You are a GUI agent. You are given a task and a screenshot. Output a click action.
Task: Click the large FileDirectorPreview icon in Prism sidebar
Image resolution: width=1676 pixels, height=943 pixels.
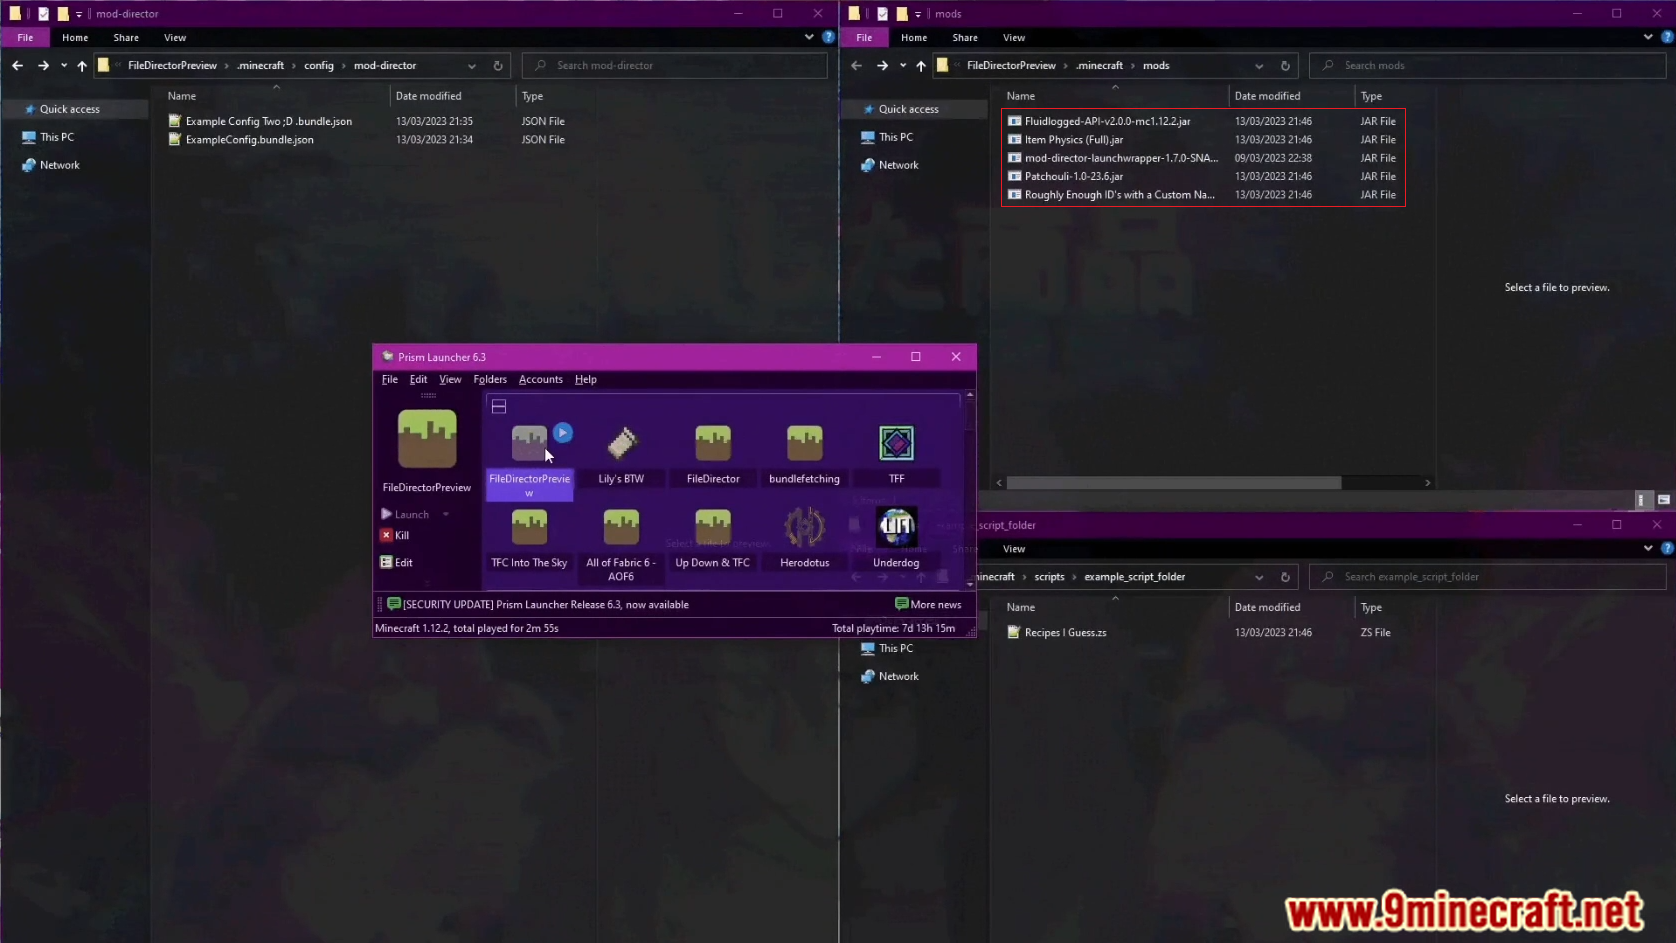[x=427, y=439]
